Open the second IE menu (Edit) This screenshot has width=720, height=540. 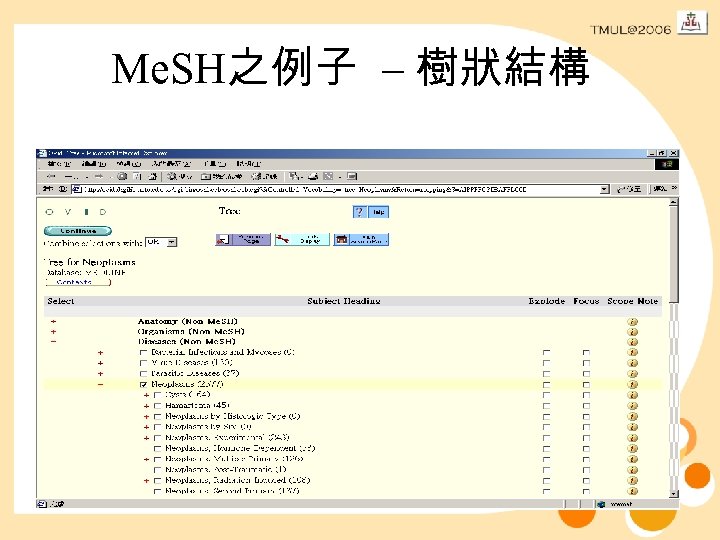(94, 163)
